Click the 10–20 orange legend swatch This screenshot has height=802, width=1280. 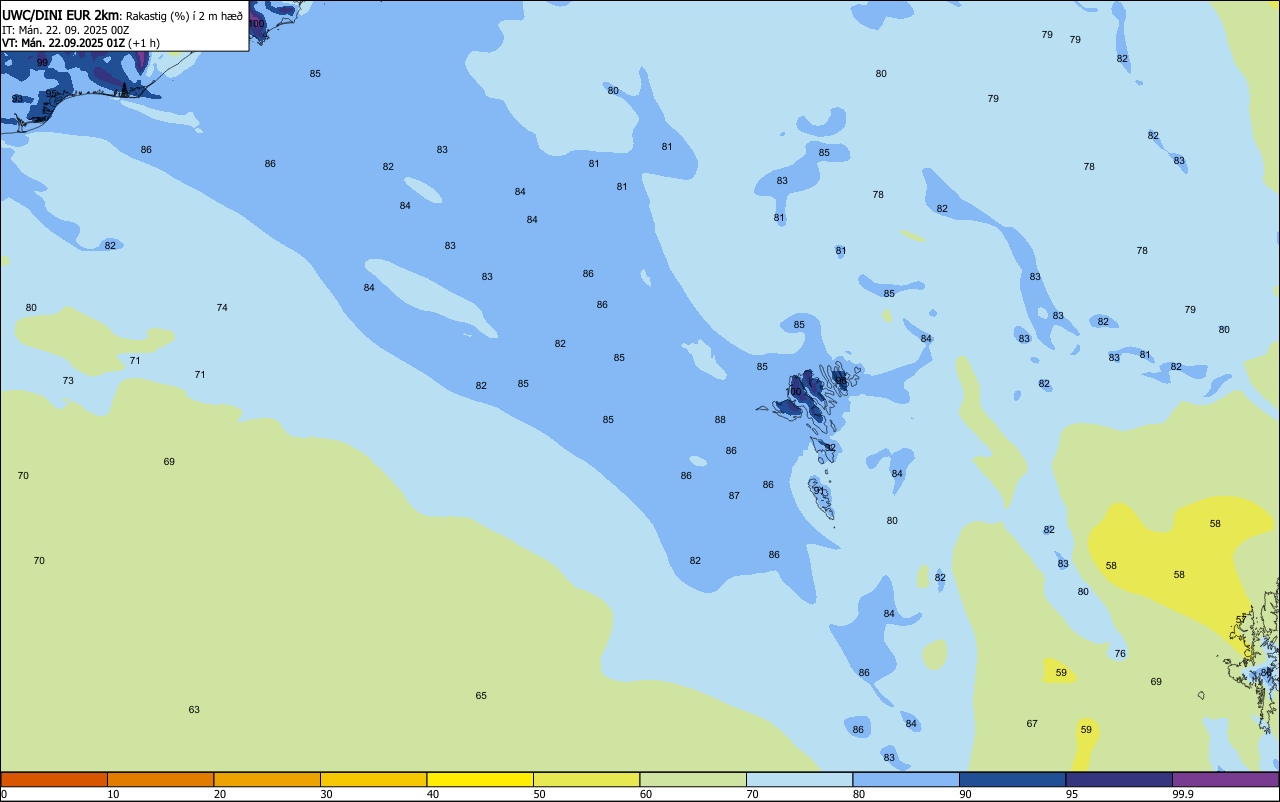click(x=160, y=779)
